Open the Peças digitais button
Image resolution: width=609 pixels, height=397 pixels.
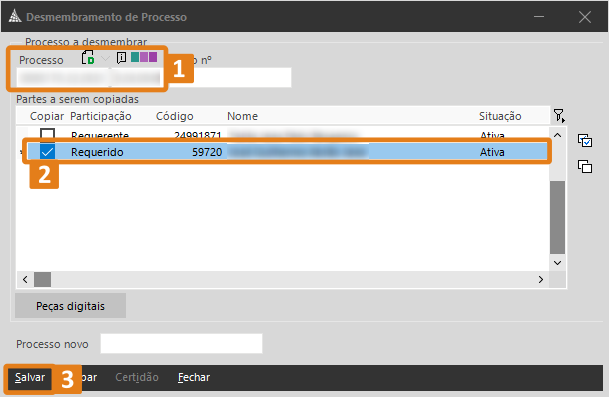pos(70,306)
